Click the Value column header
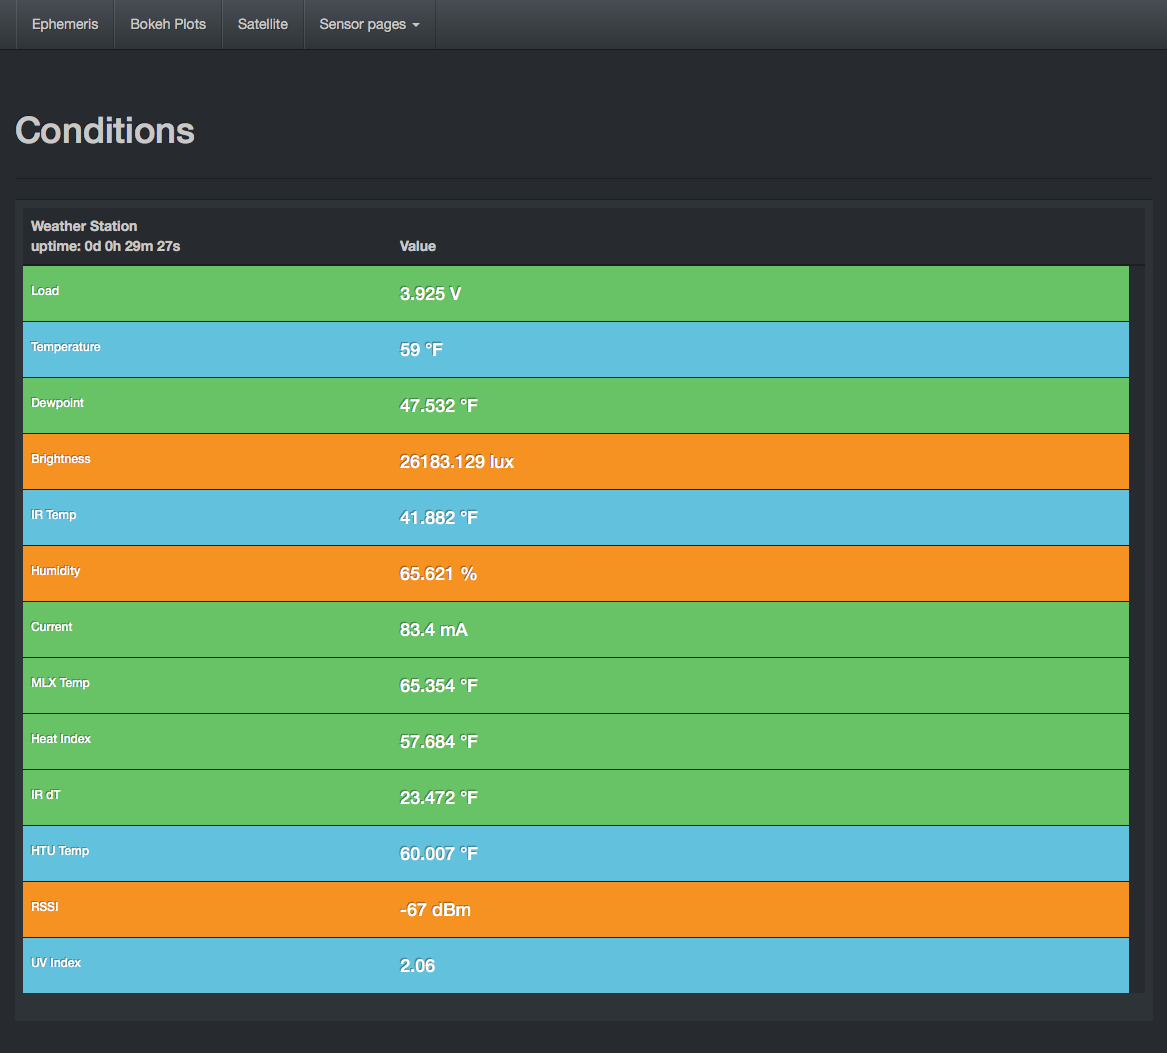This screenshot has width=1167, height=1053. 418,246
